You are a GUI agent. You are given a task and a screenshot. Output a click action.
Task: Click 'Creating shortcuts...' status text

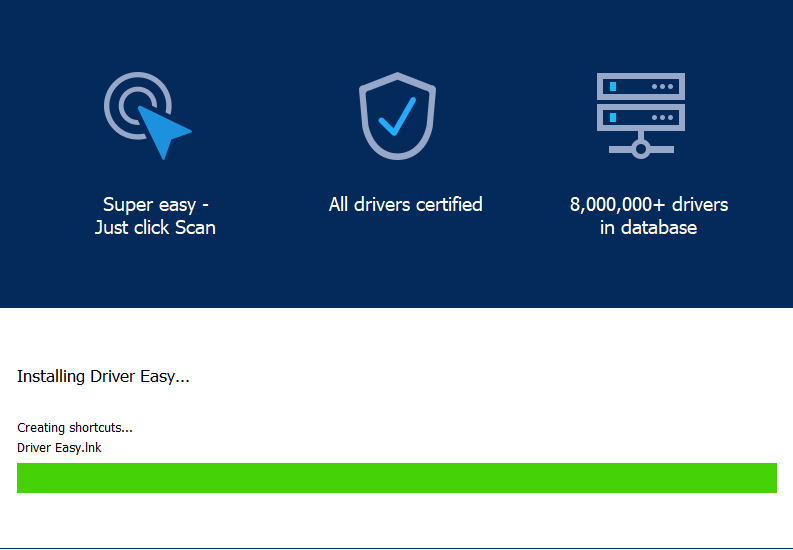[75, 428]
